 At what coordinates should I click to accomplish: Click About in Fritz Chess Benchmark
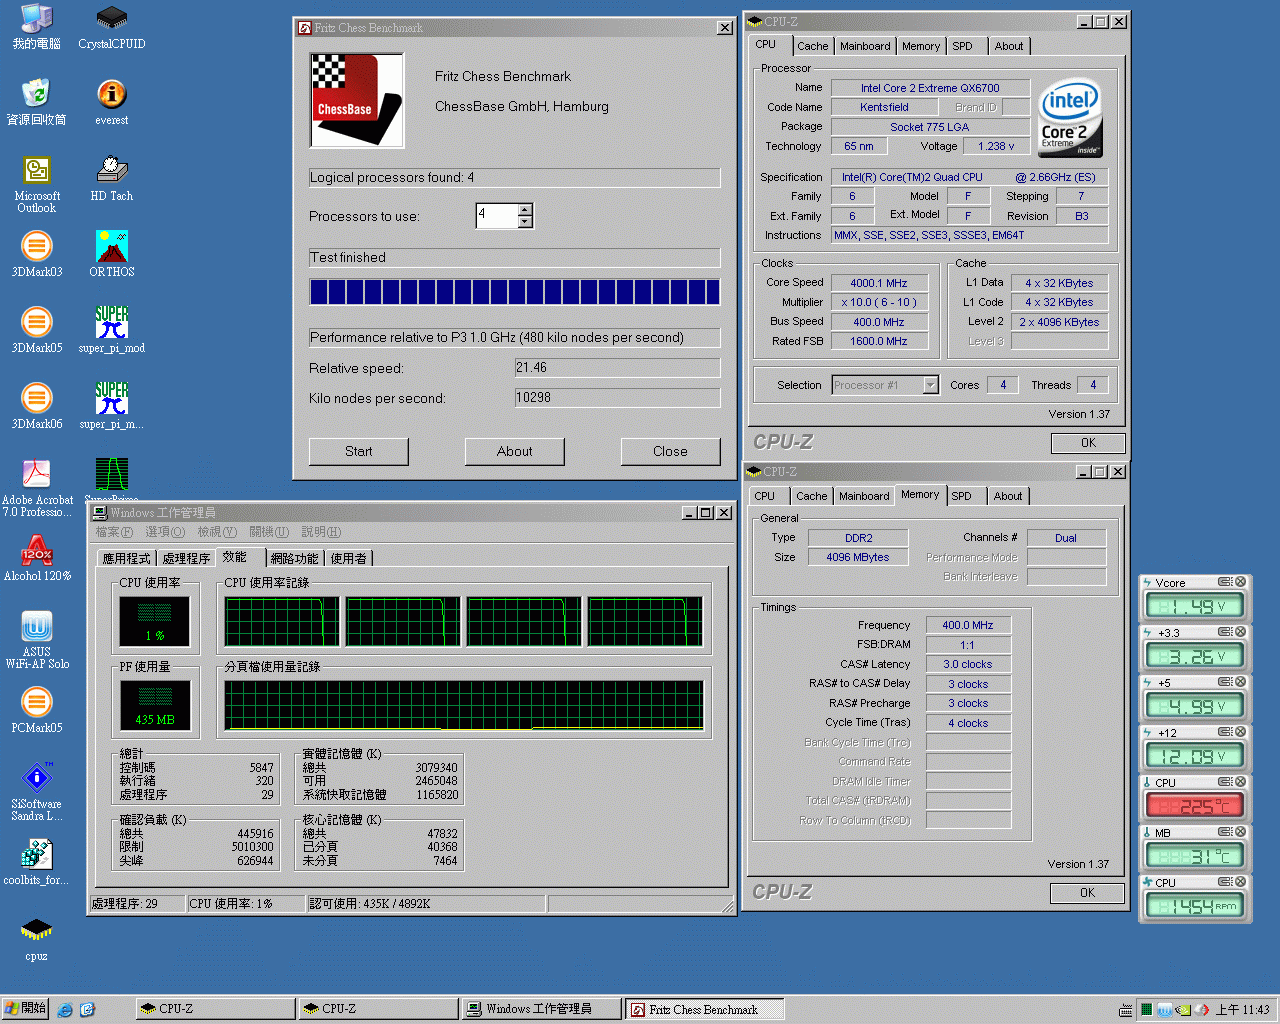pyautogui.click(x=515, y=452)
